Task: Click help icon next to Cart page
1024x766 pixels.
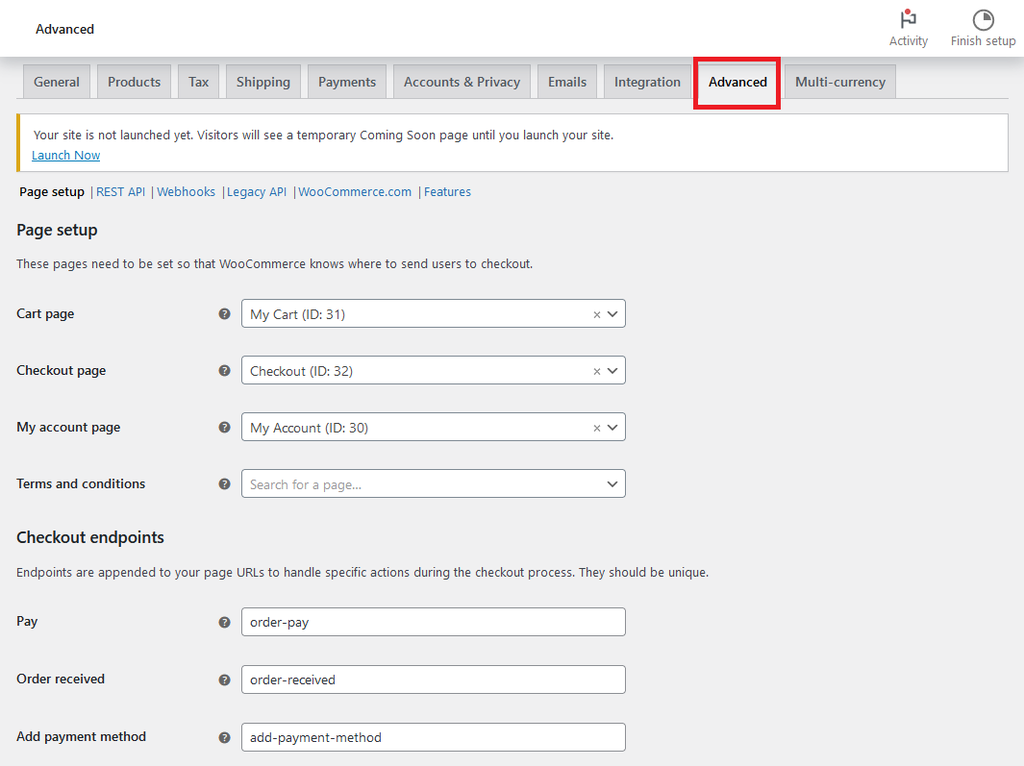Action: pyautogui.click(x=224, y=314)
